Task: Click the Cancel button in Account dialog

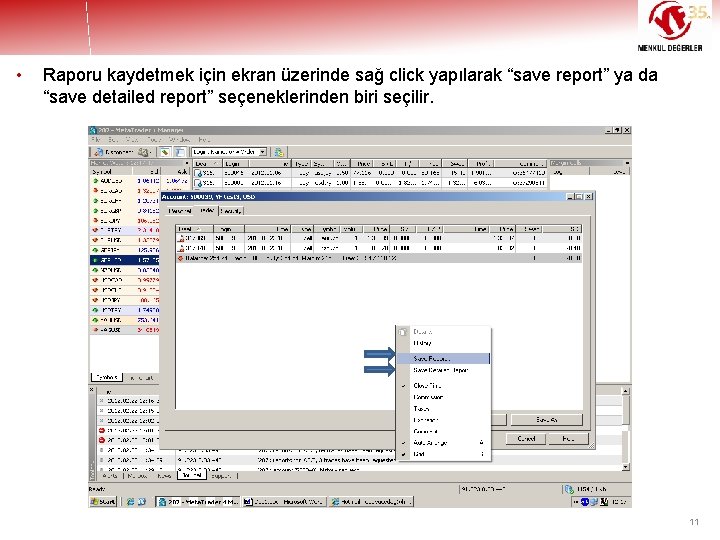Action: pyautogui.click(x=526, y=439)
